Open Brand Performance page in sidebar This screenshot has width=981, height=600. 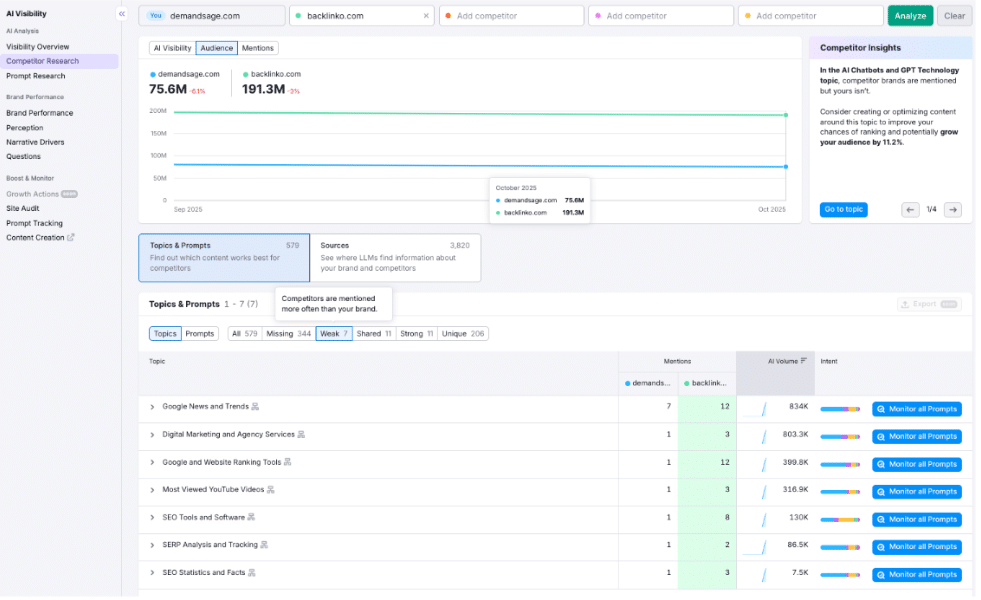point(40,113)
